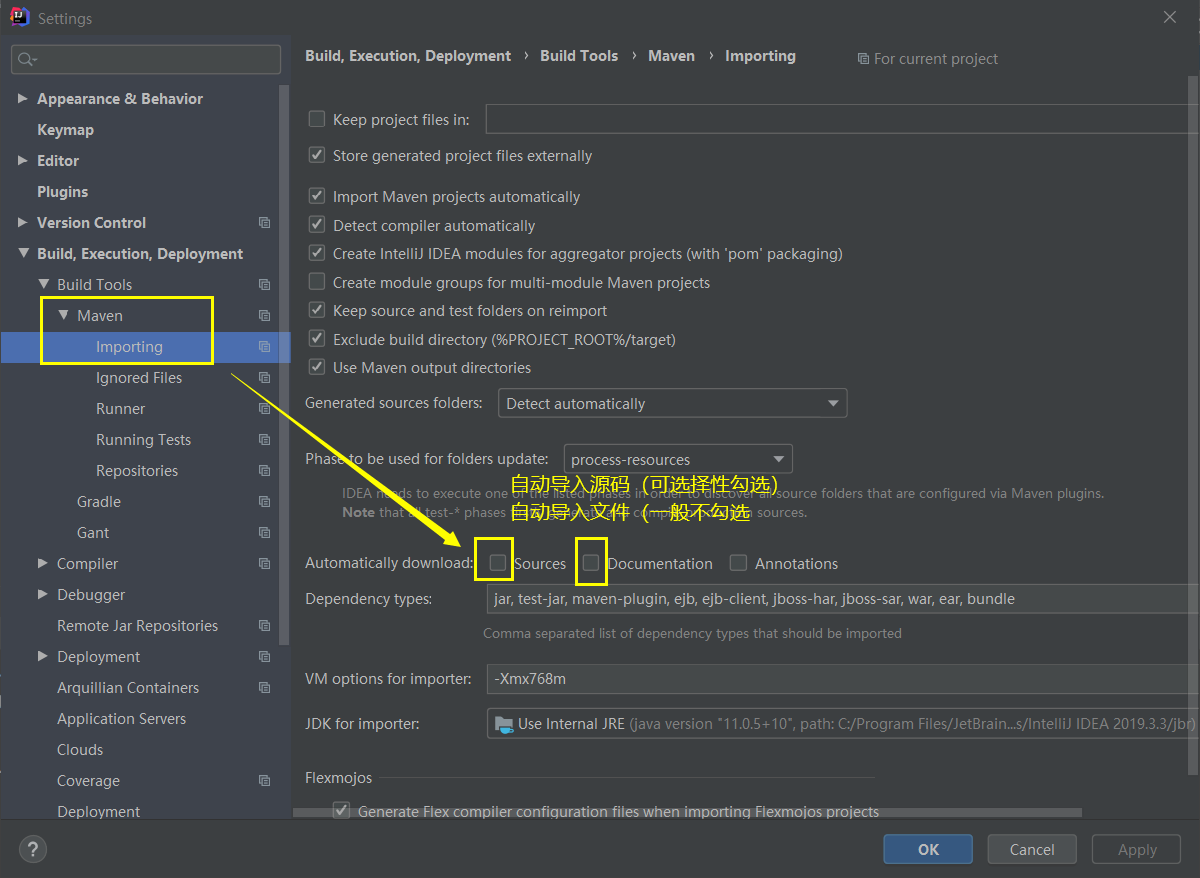Select Keymap in settings tree
The image size is (1200, 878).
click(65, 130)
